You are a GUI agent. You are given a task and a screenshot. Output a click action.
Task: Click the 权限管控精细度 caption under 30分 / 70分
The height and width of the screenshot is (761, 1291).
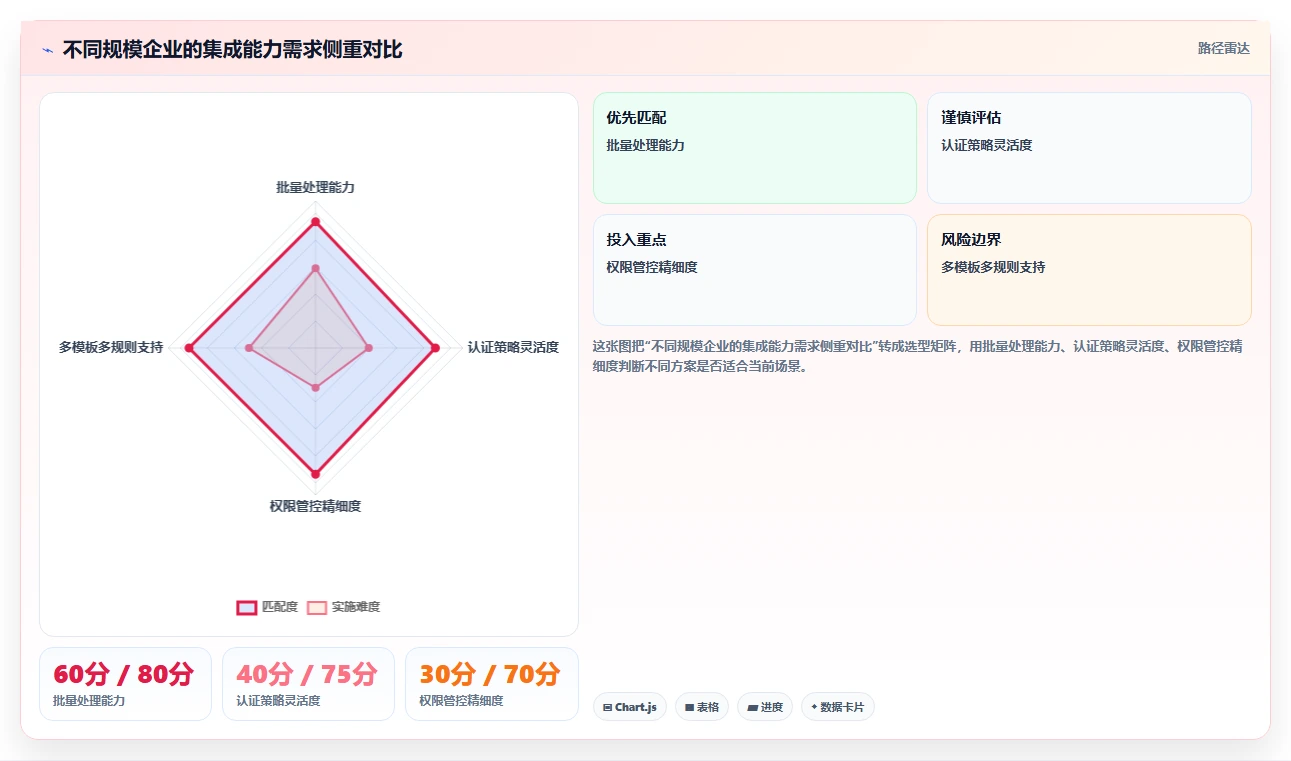(461, 701)
